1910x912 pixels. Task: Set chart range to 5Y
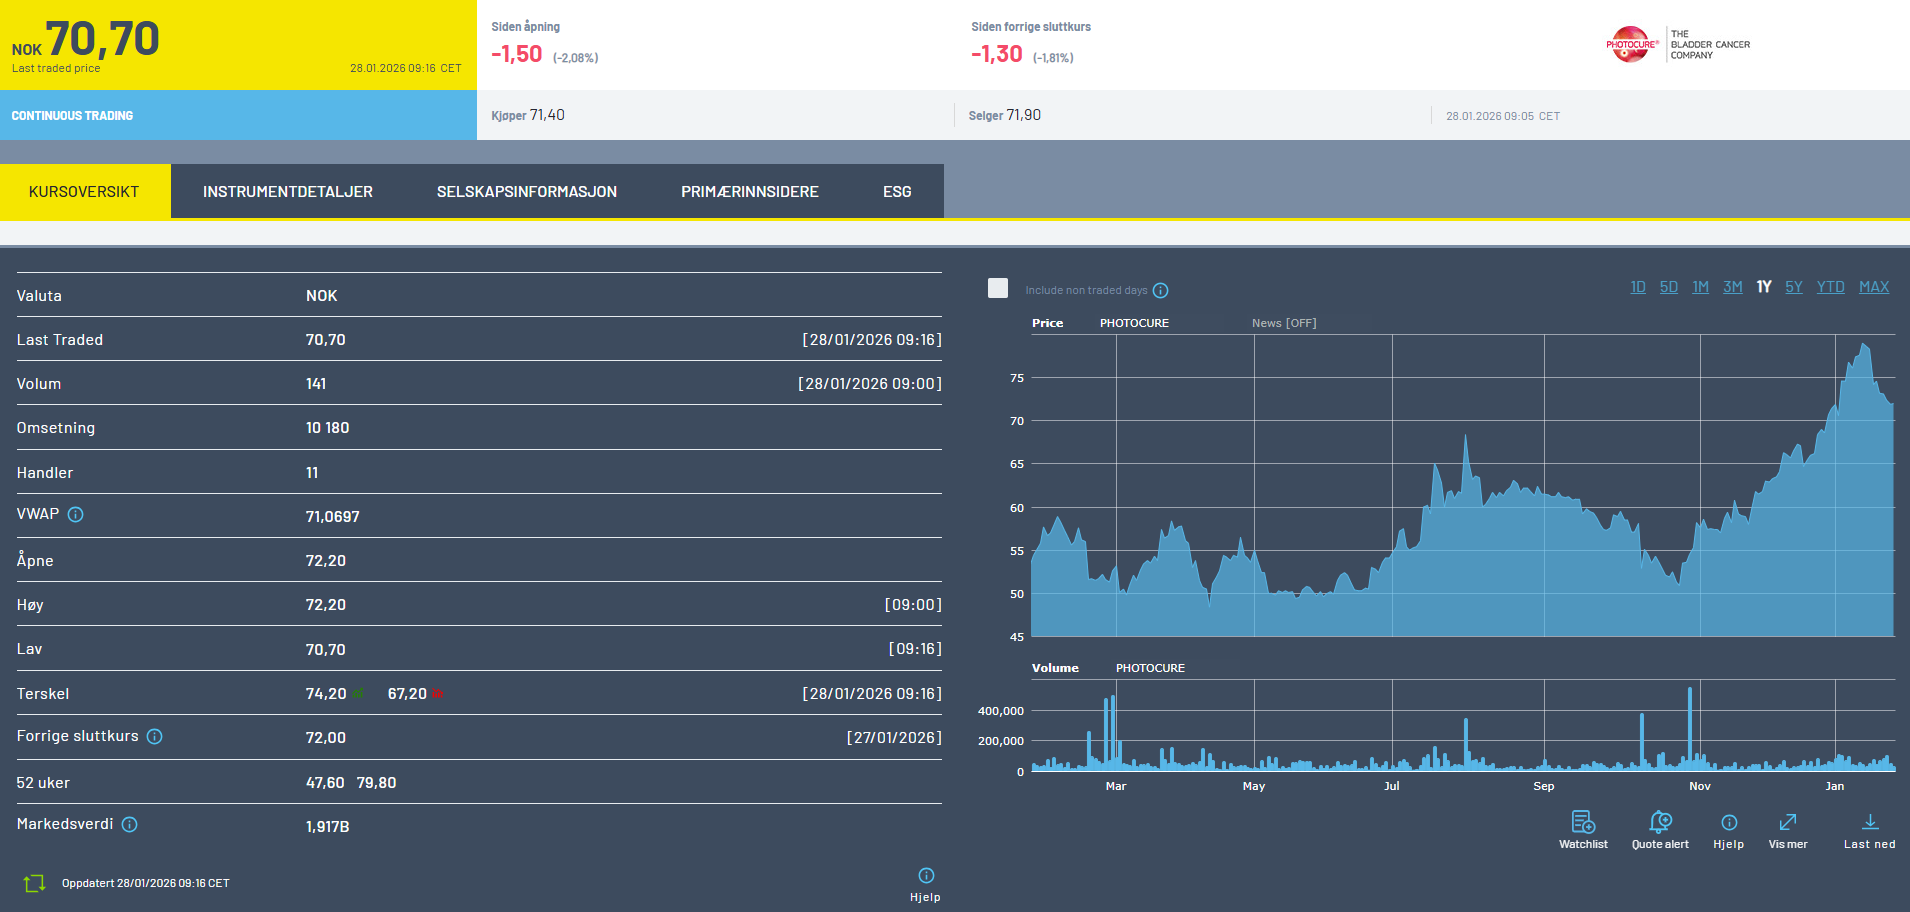(1793, 287)
